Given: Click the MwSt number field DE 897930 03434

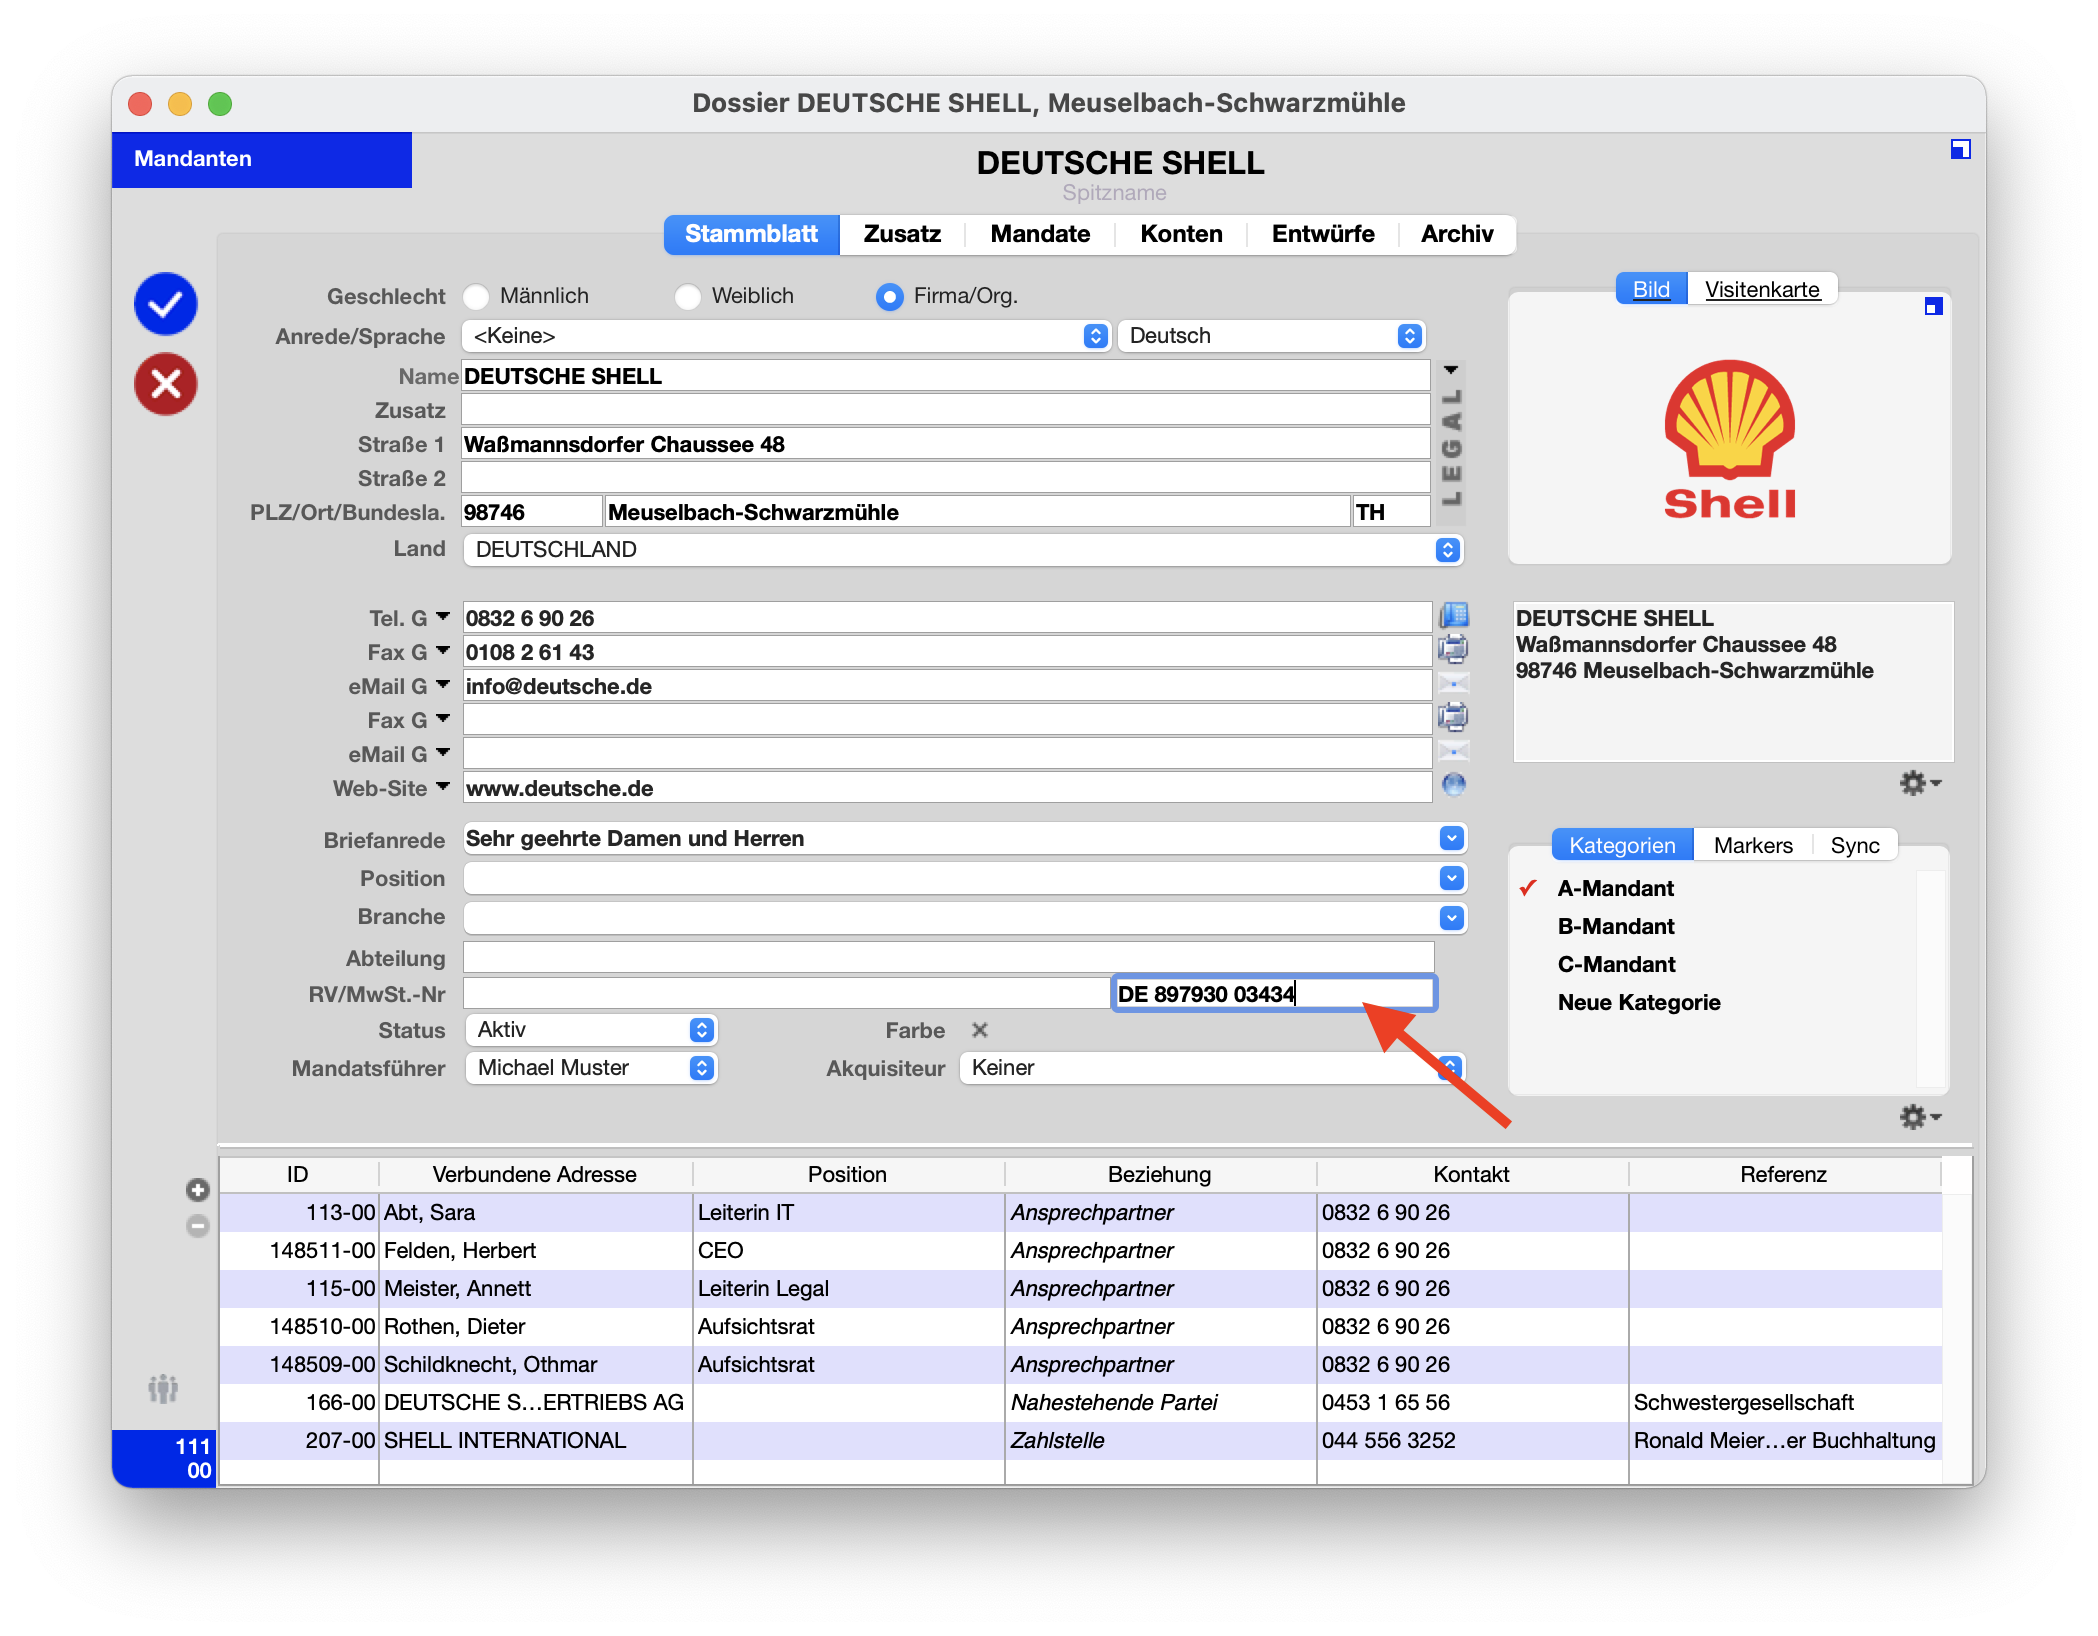Looking at the screenshot, I should (x=1274, y=994).
